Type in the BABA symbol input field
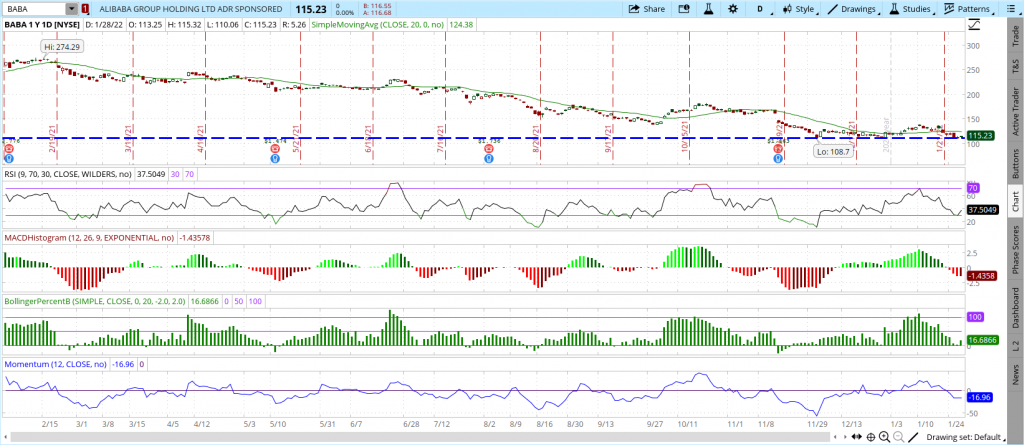1024x445 pixels. click(35, 9)
